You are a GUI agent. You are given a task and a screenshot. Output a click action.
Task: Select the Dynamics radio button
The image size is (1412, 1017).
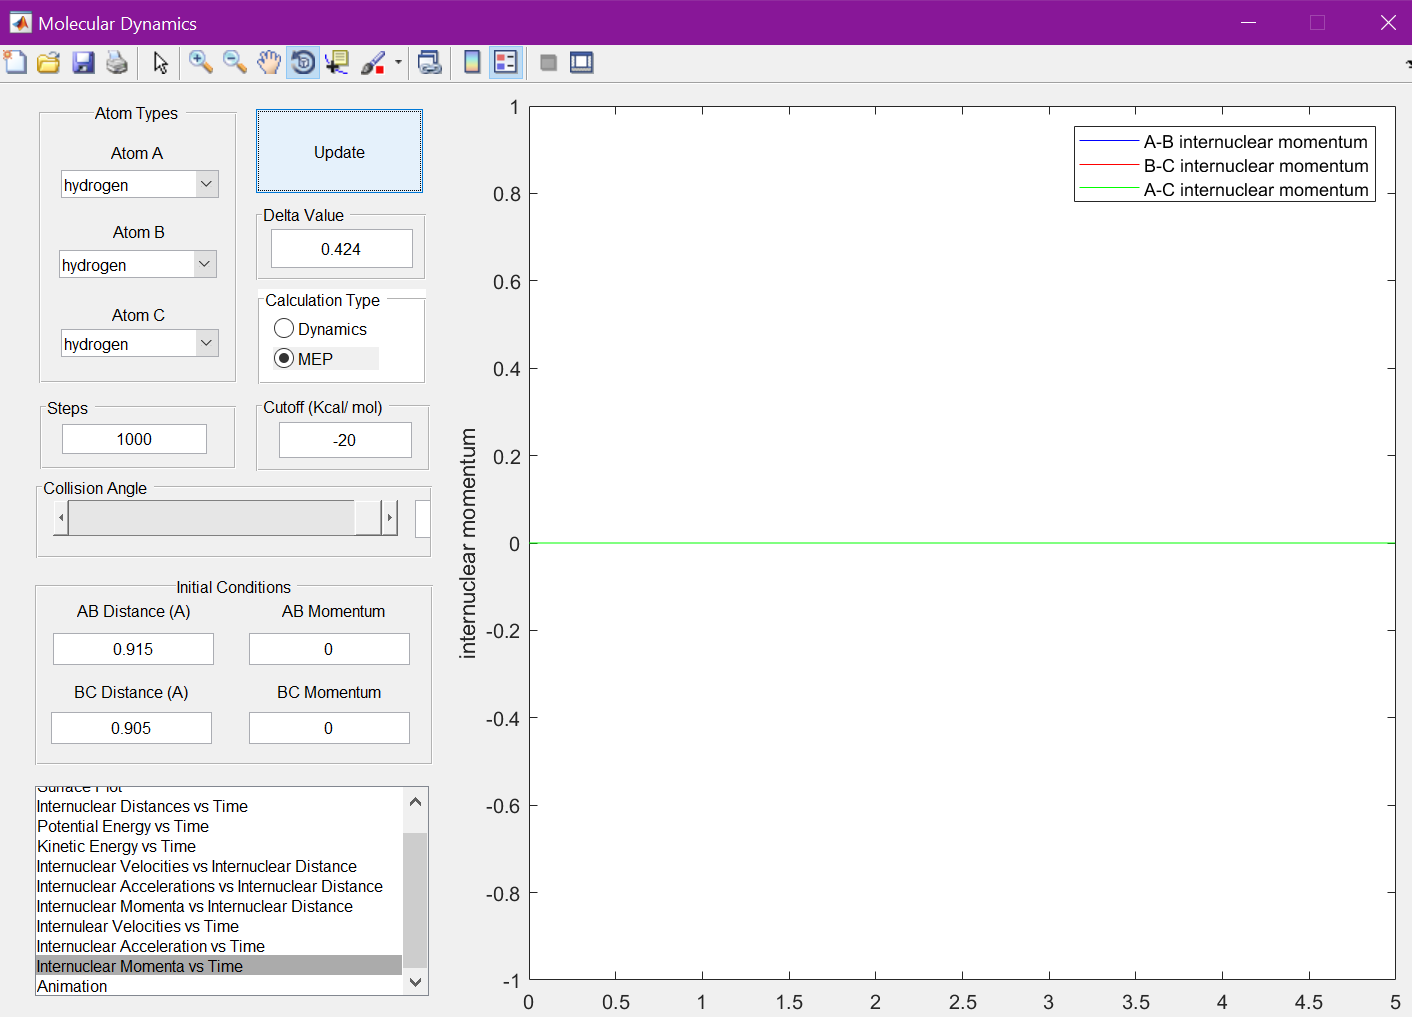click(285, 329)
